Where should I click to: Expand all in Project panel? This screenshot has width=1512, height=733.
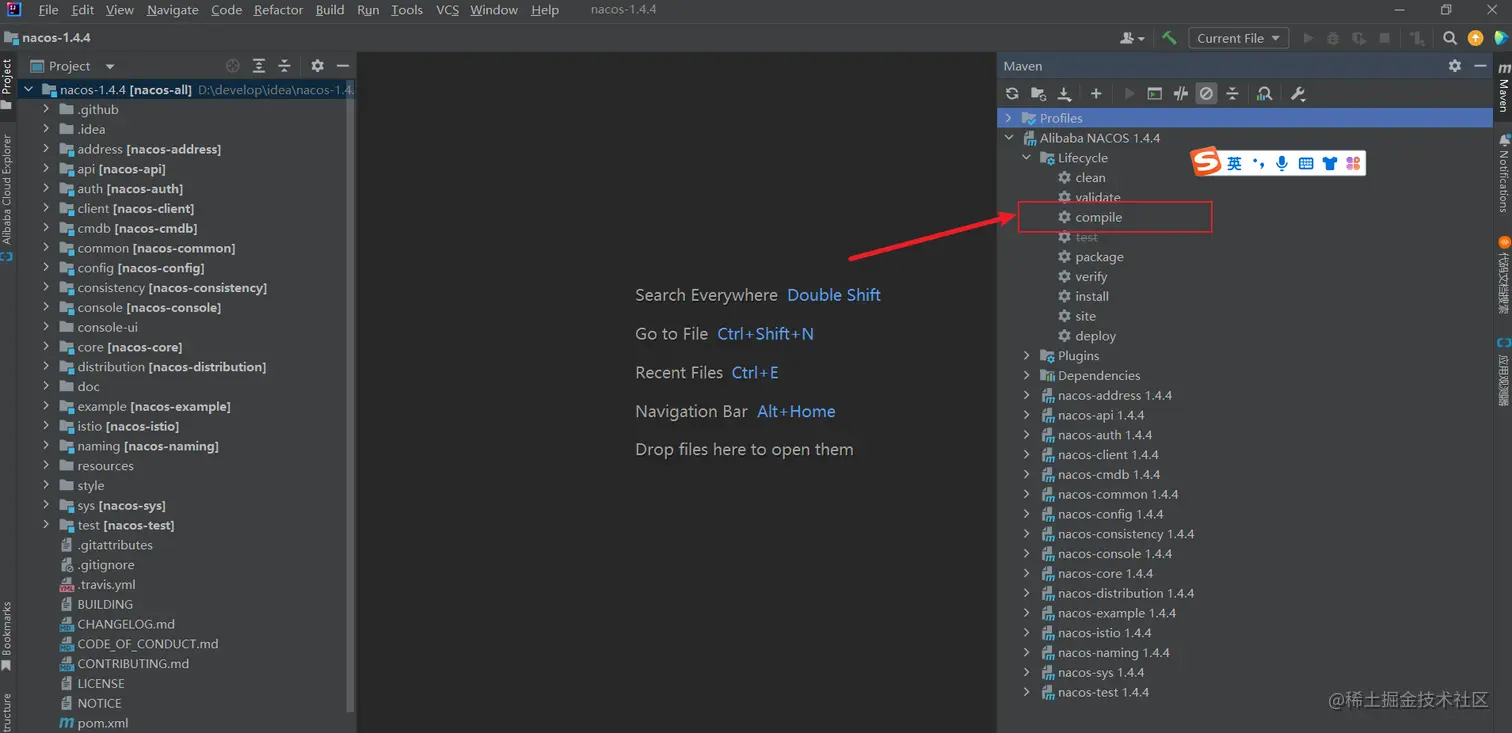pyautogui.click(x=259, y=65)
